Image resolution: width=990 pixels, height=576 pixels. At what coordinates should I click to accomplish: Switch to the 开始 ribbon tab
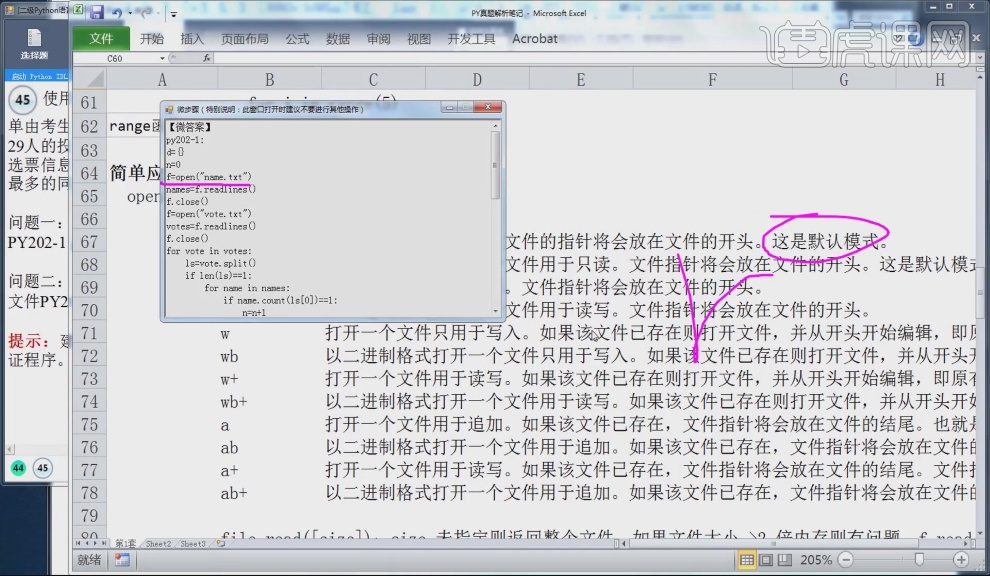tap(152, 39)
